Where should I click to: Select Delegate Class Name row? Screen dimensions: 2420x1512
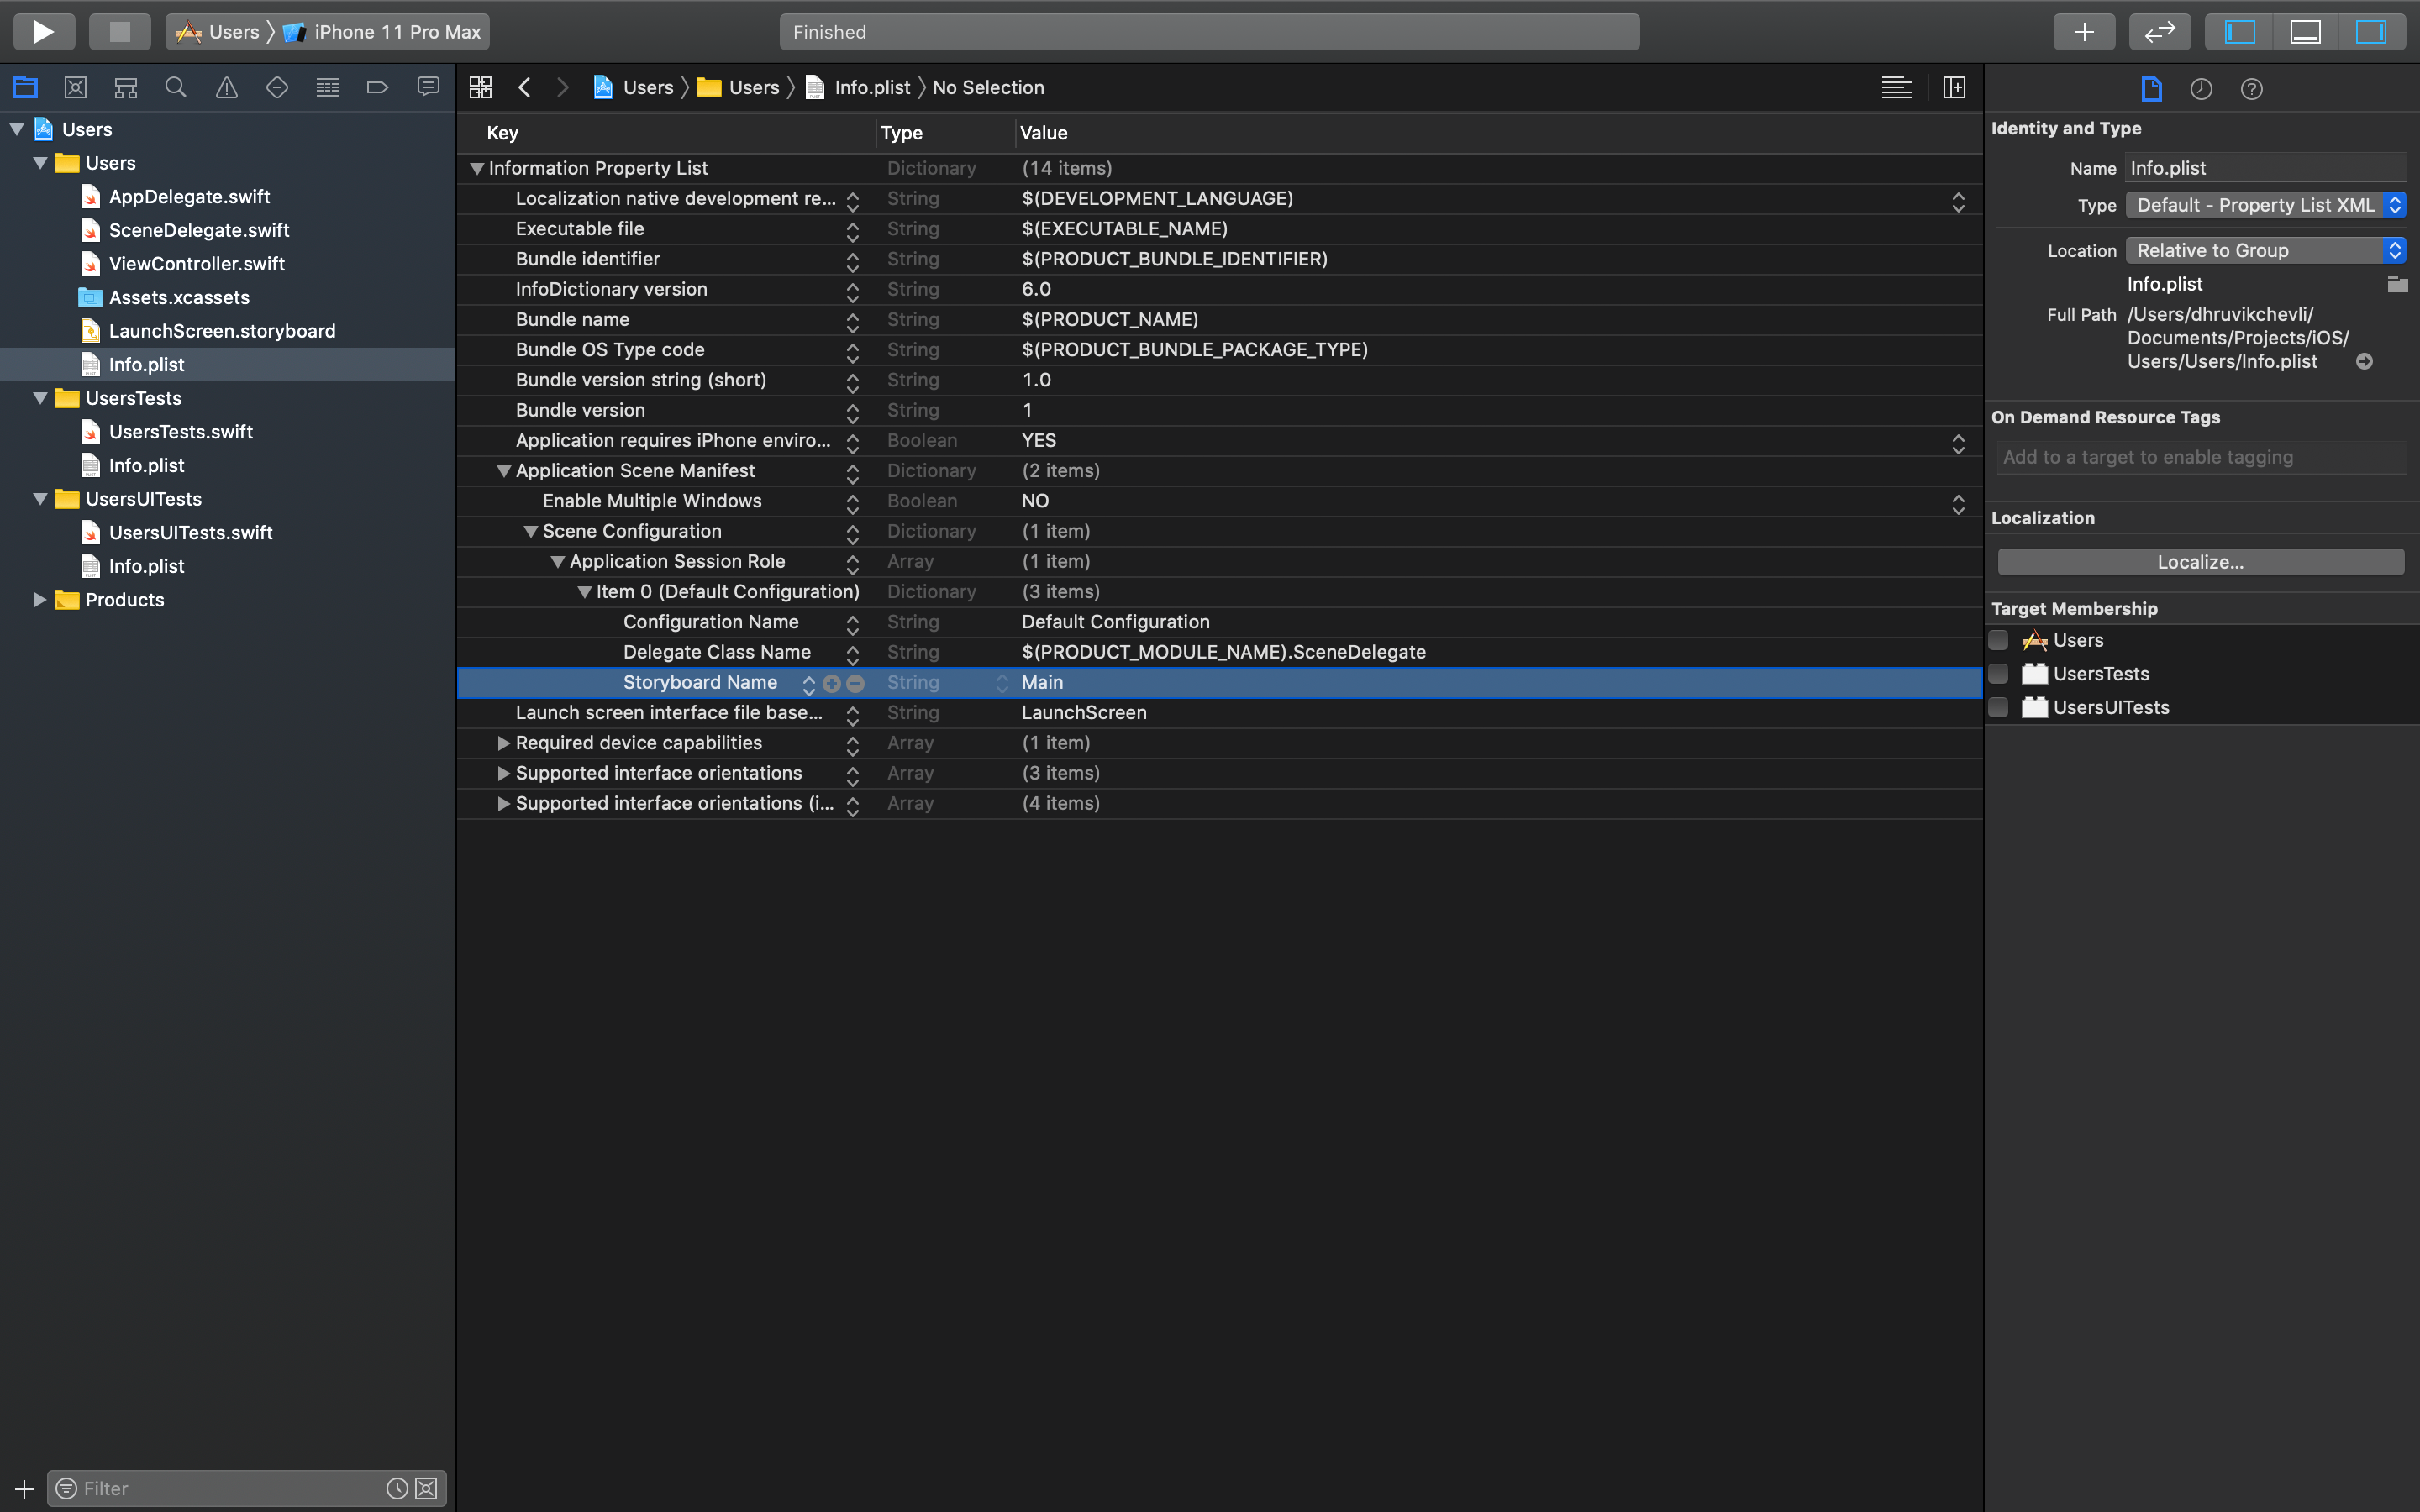[x=1219, y=652]
